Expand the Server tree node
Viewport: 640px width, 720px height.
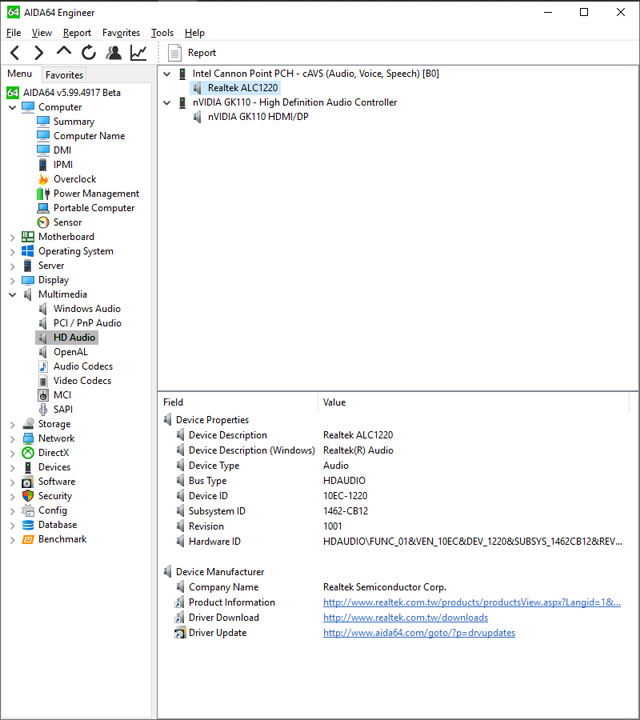click(12, 266)
